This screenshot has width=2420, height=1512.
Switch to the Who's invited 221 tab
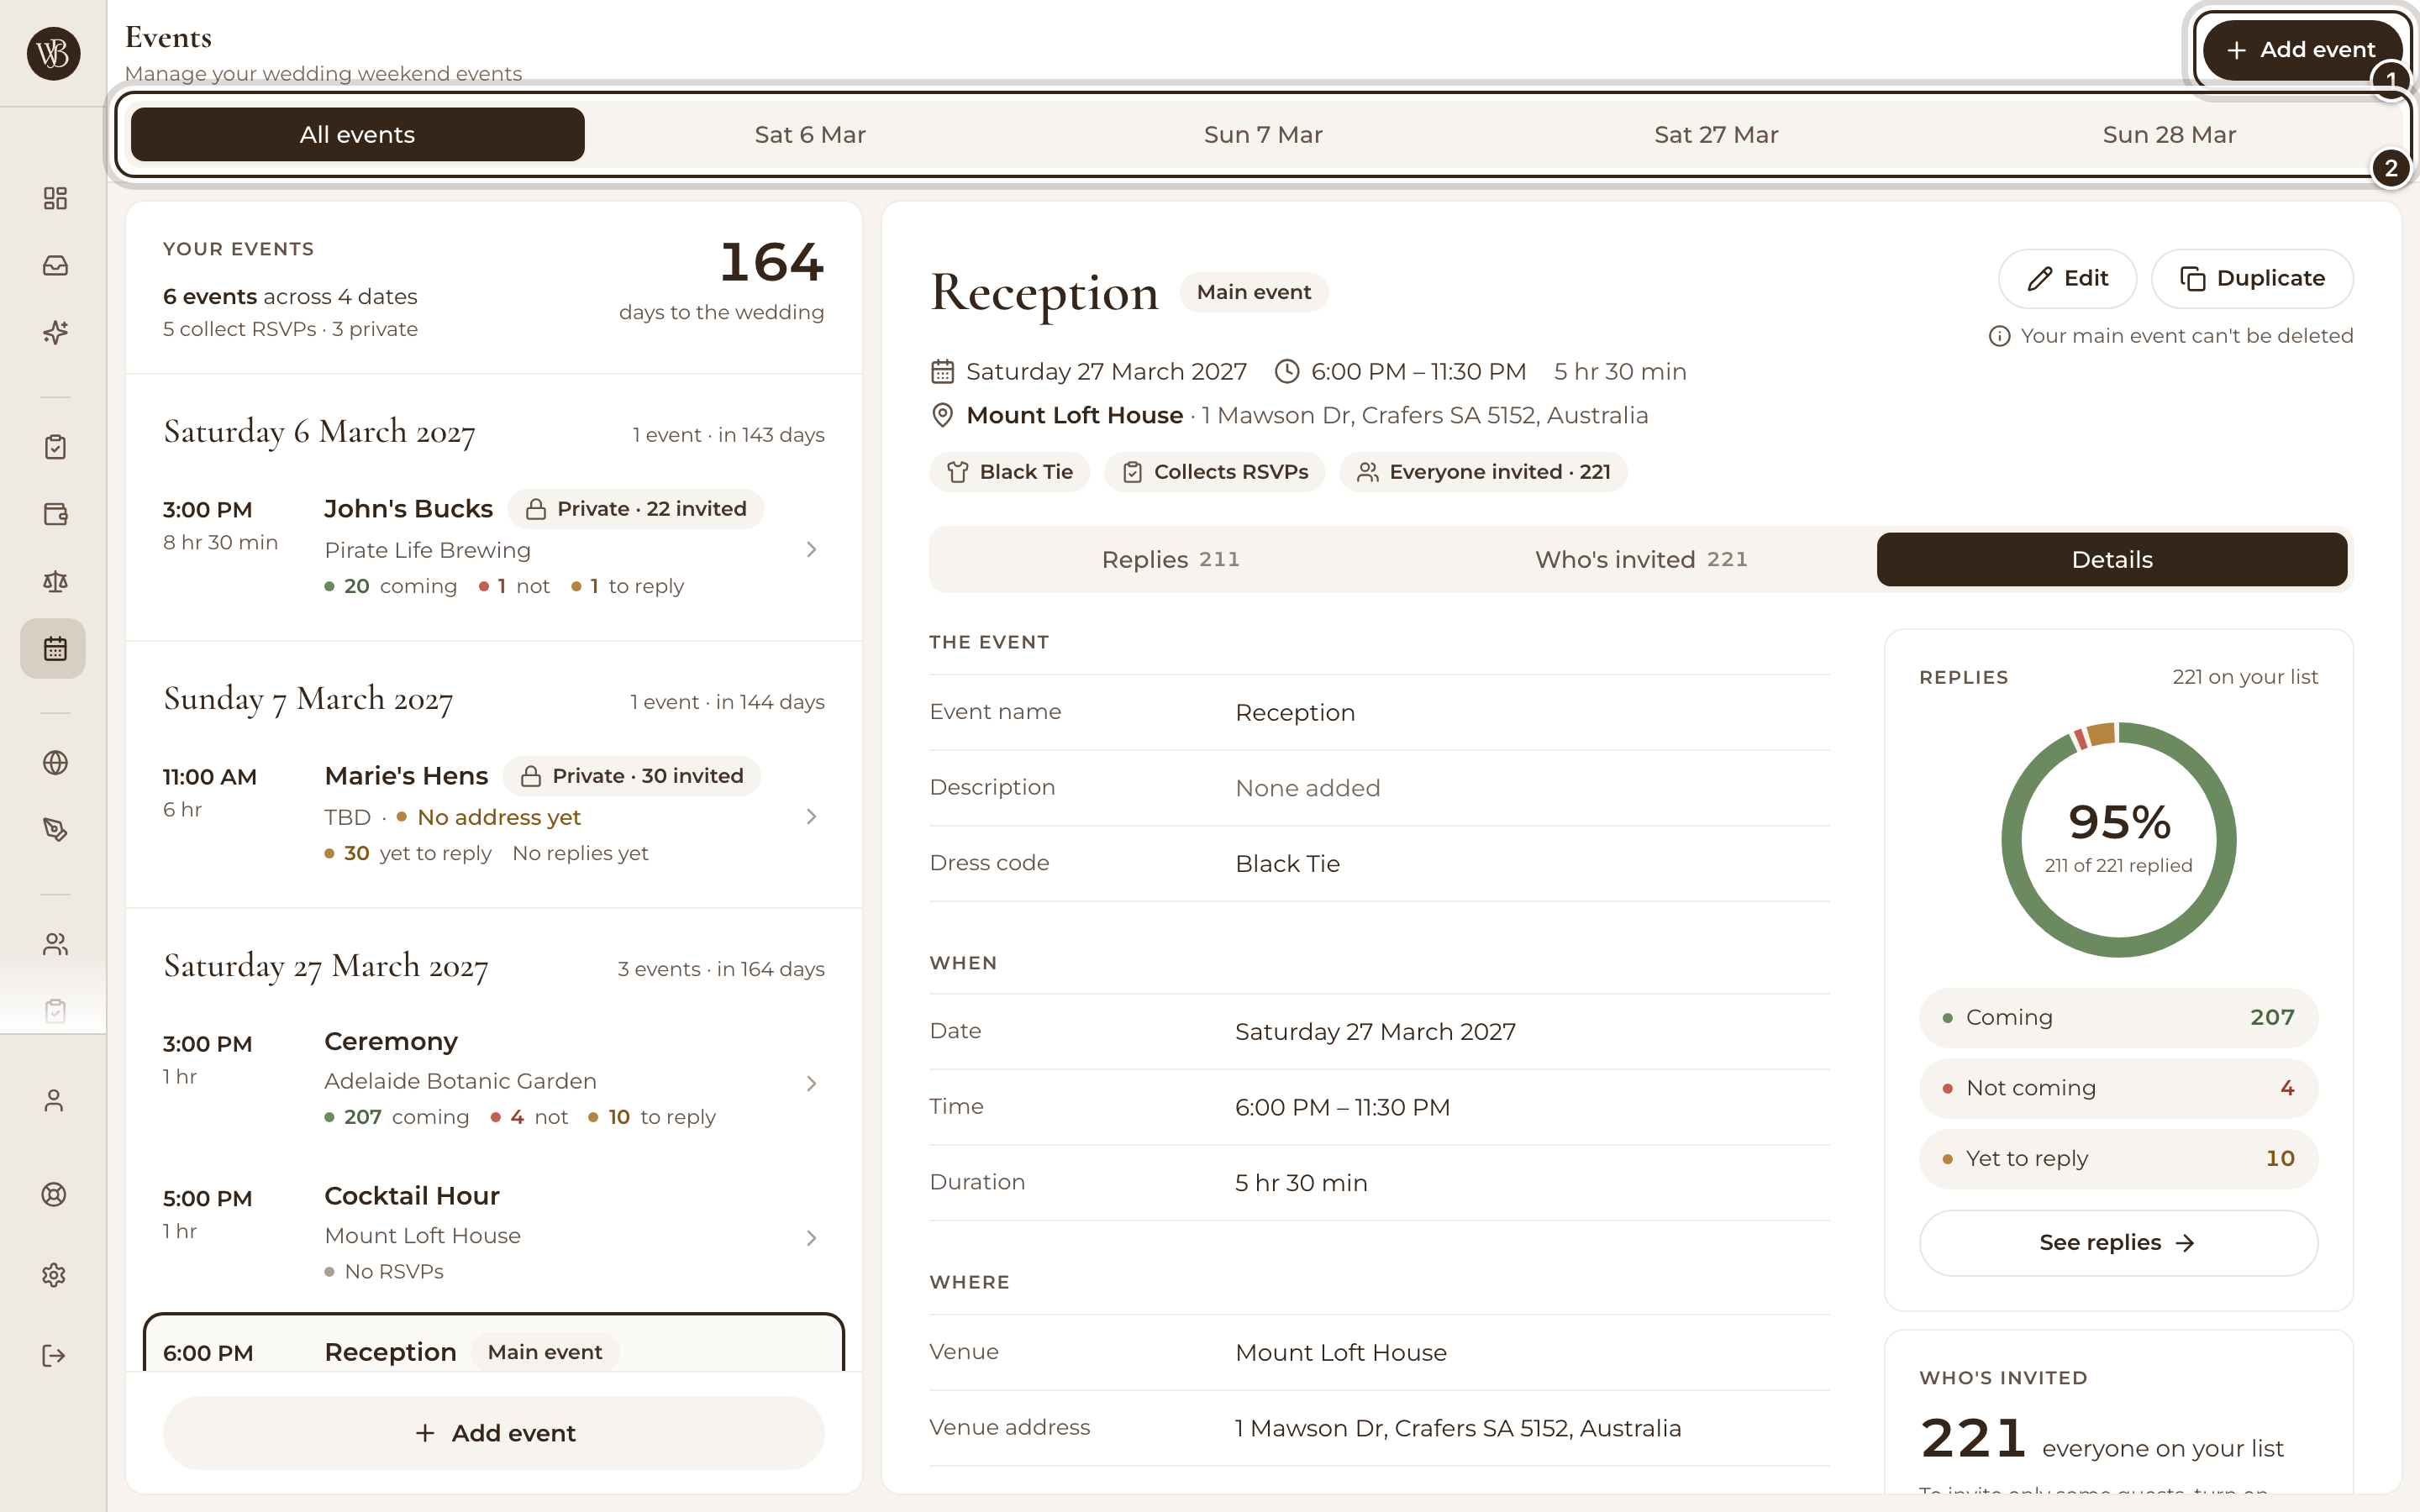click(x=1641, y=559)
